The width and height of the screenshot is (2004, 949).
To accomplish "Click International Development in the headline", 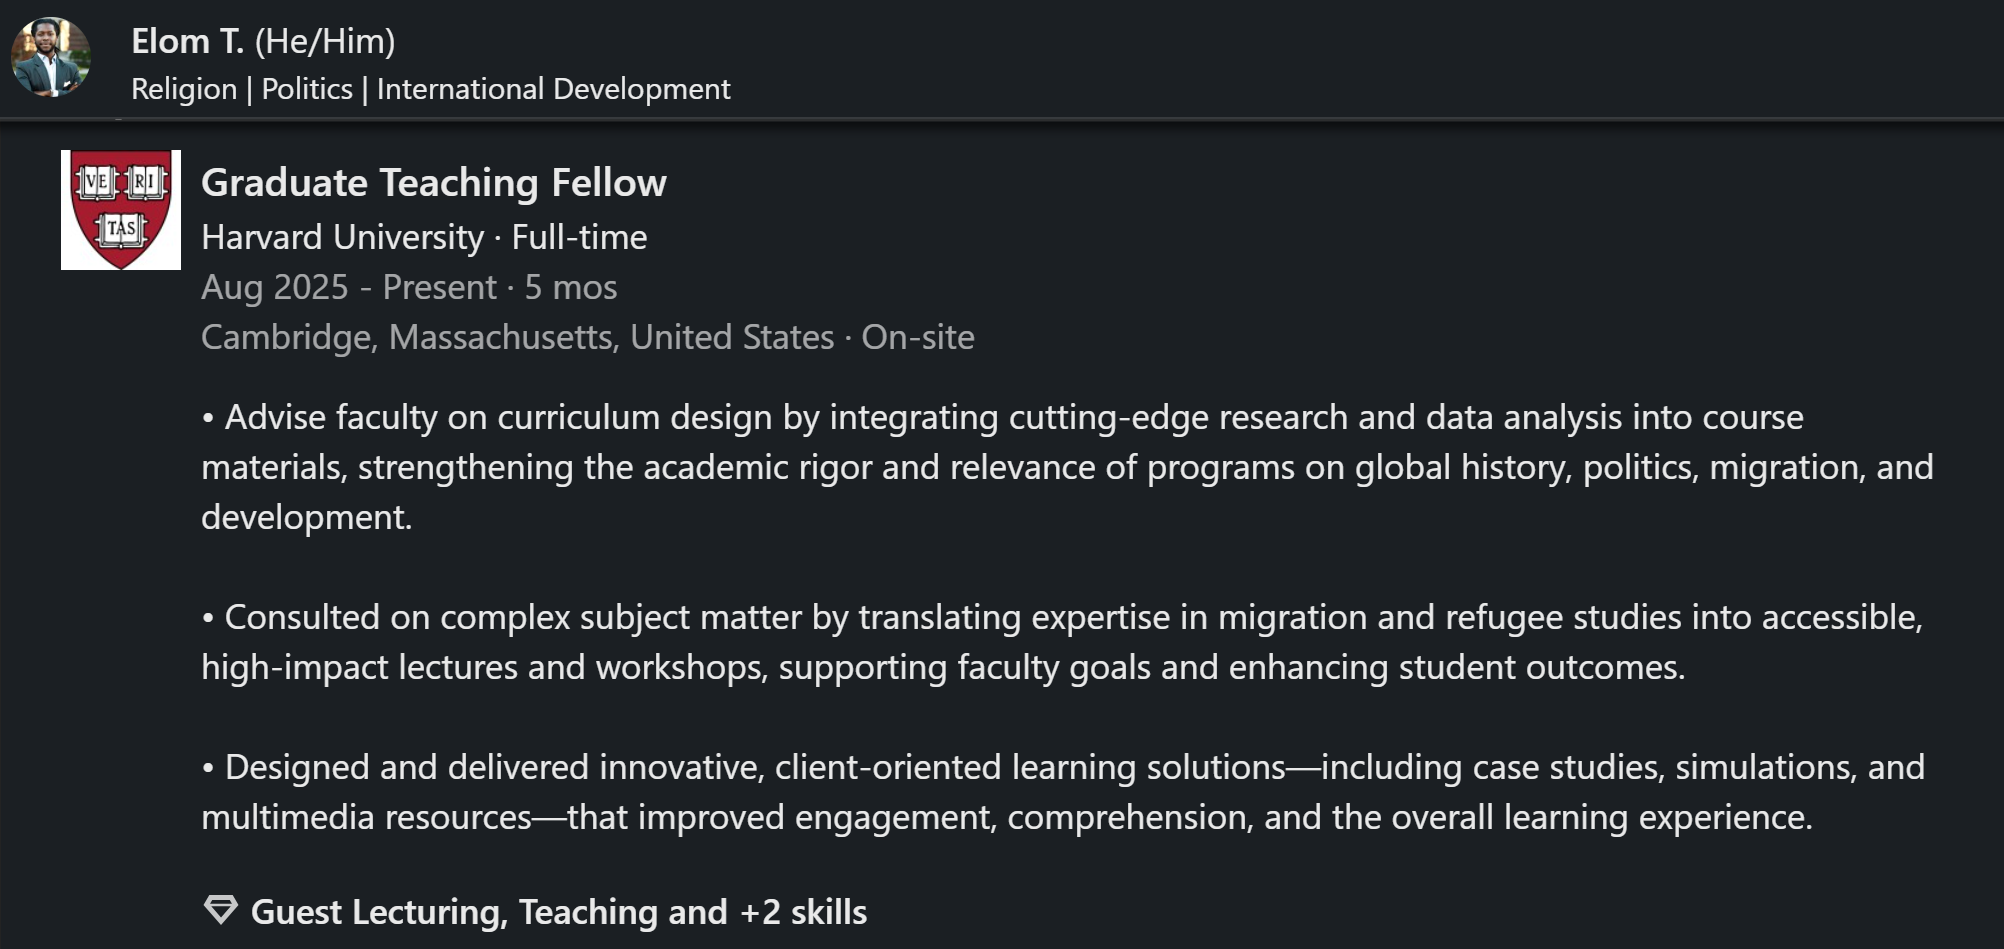I will (553, 89).
